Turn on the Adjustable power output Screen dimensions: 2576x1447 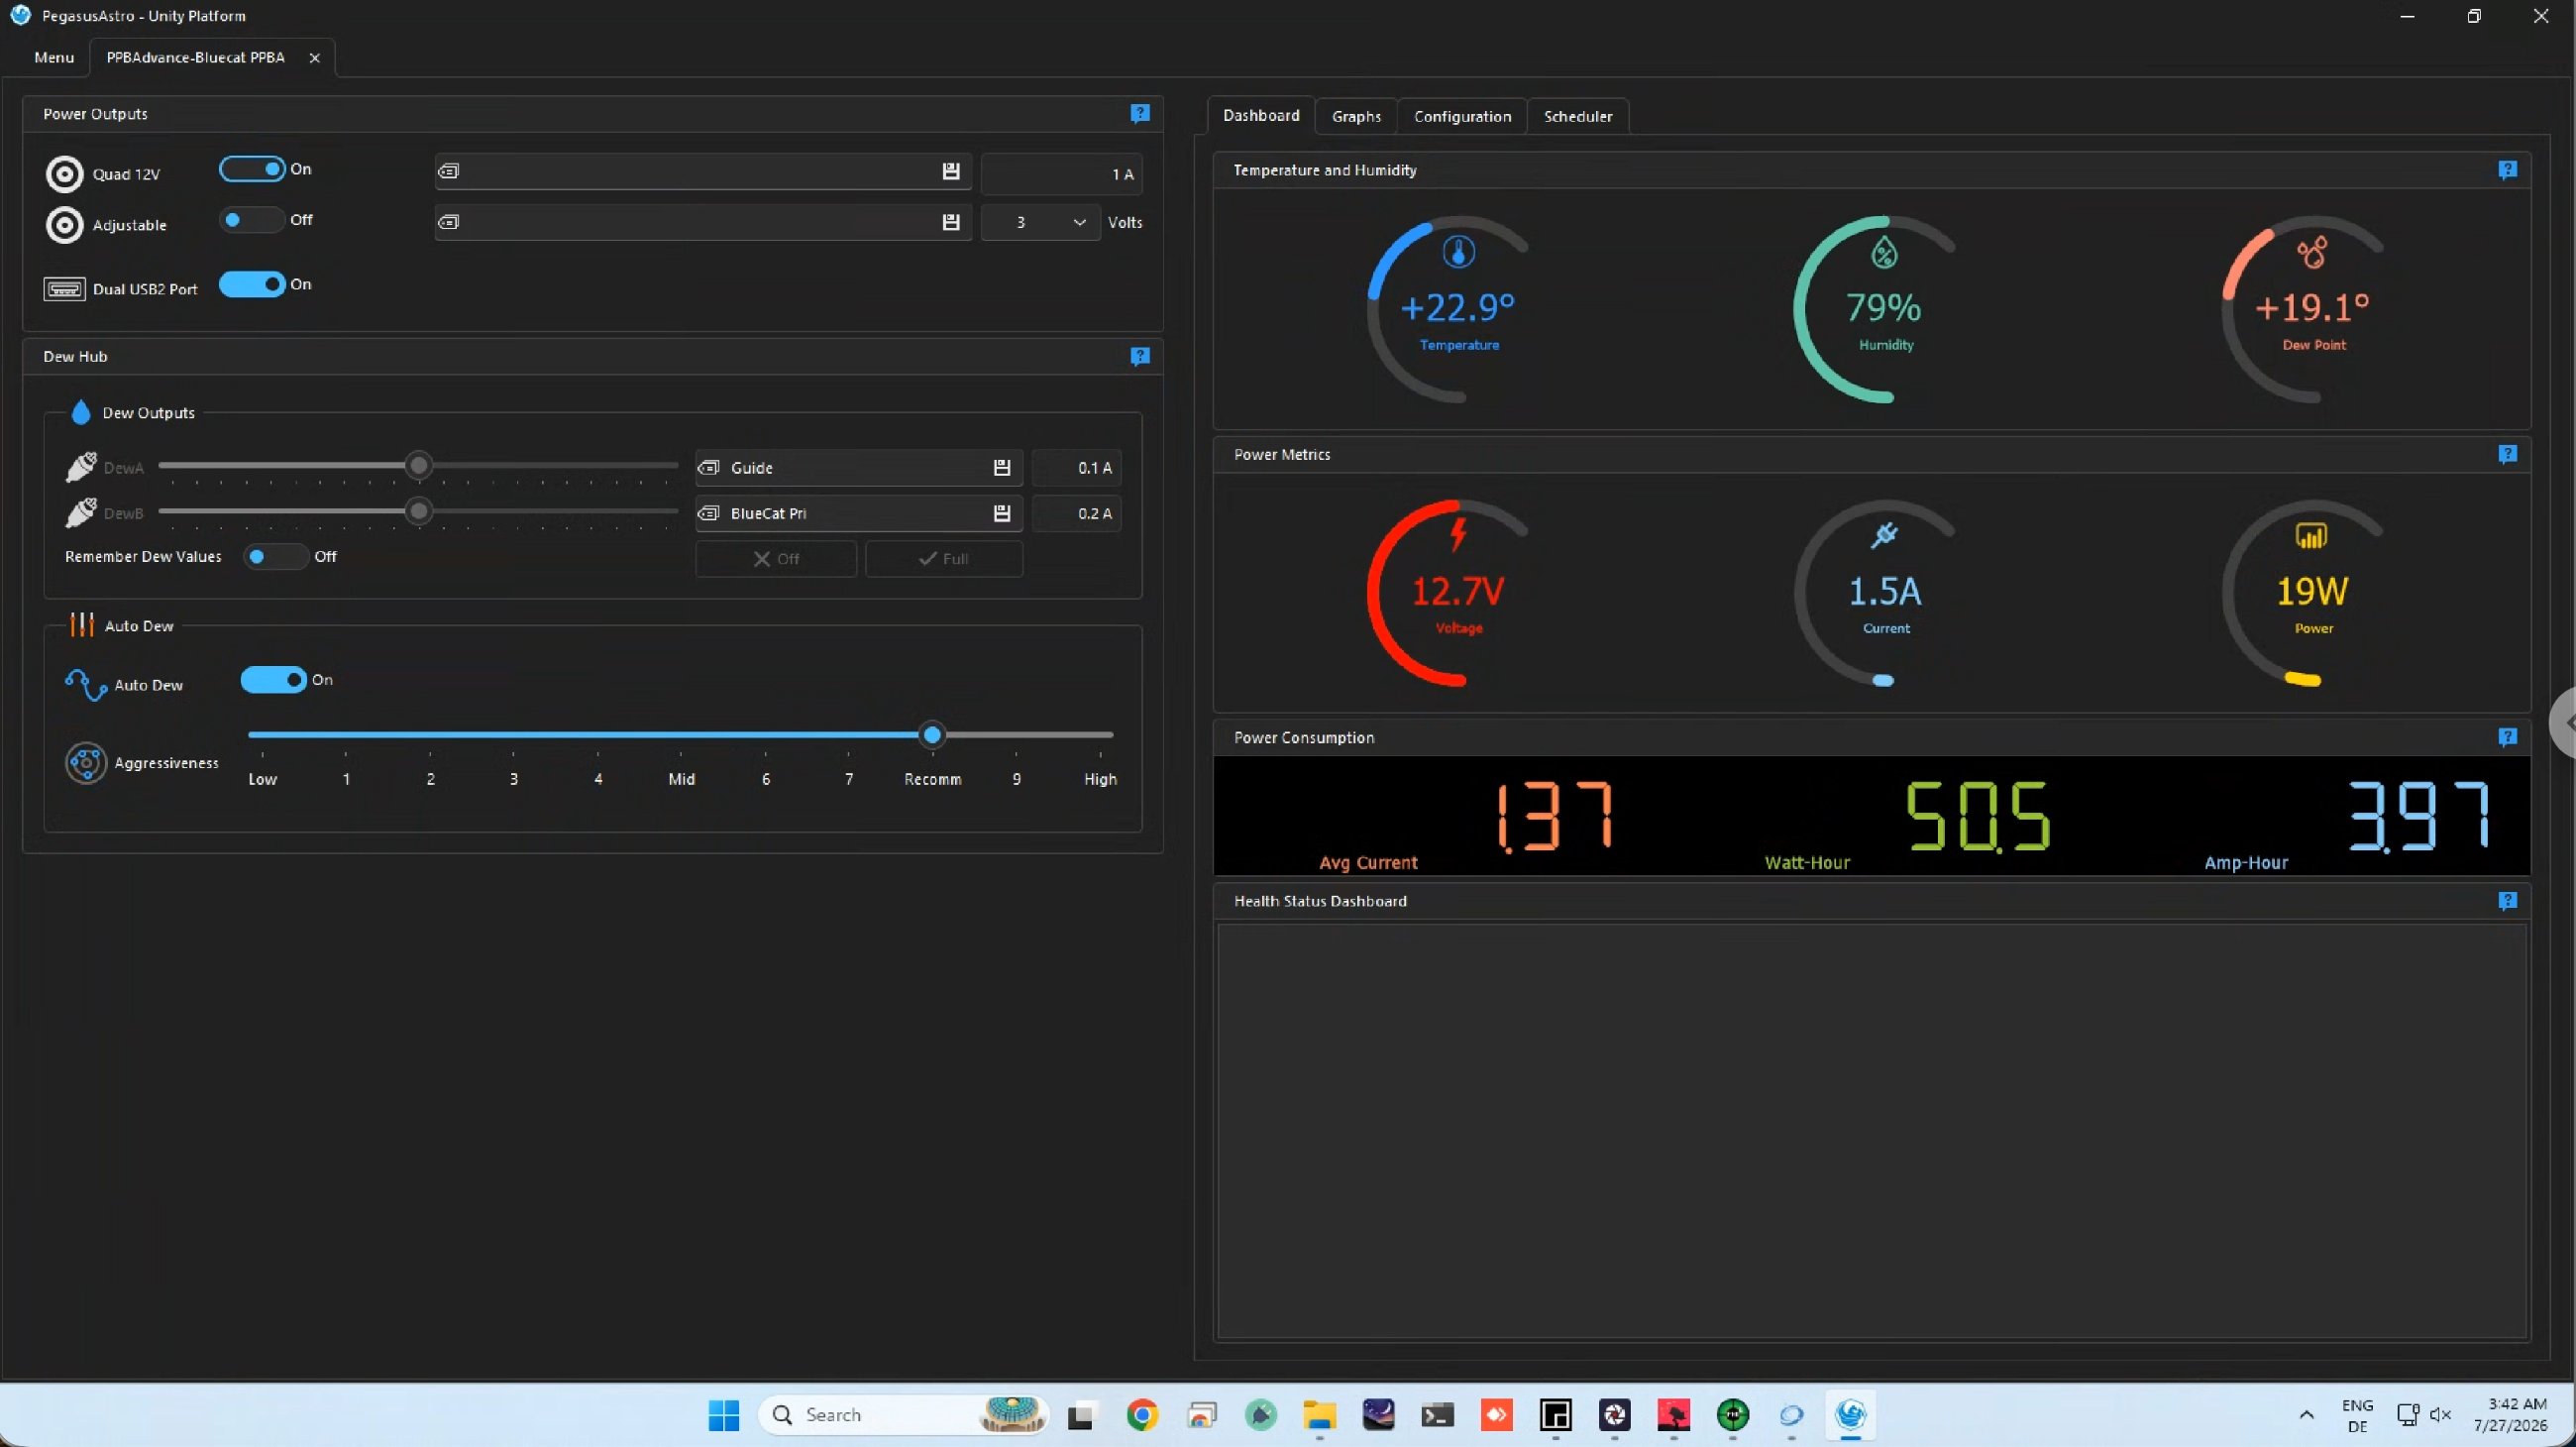pyautogui.click(x=252, y=220)
